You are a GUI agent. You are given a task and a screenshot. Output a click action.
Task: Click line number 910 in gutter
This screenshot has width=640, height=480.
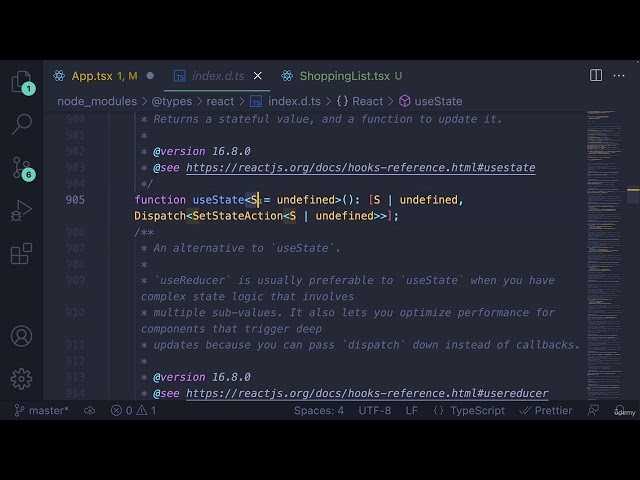[75, 313]
